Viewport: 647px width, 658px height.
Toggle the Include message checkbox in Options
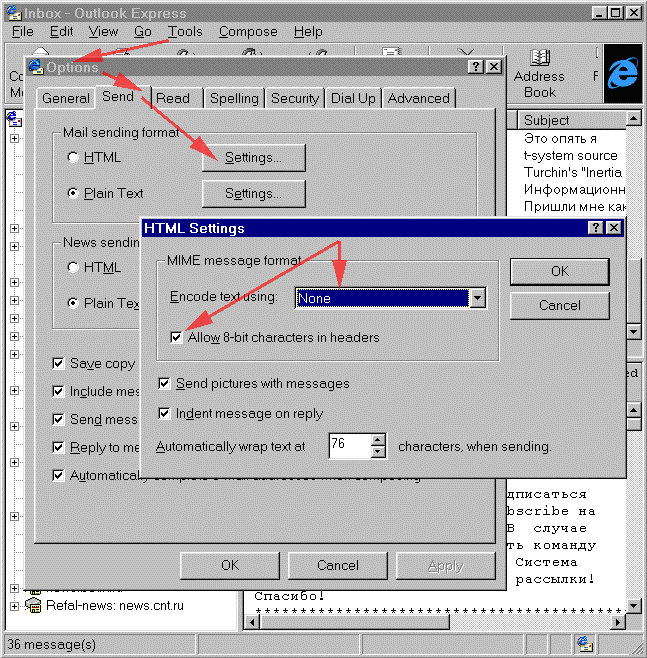(x=58, y=391)
